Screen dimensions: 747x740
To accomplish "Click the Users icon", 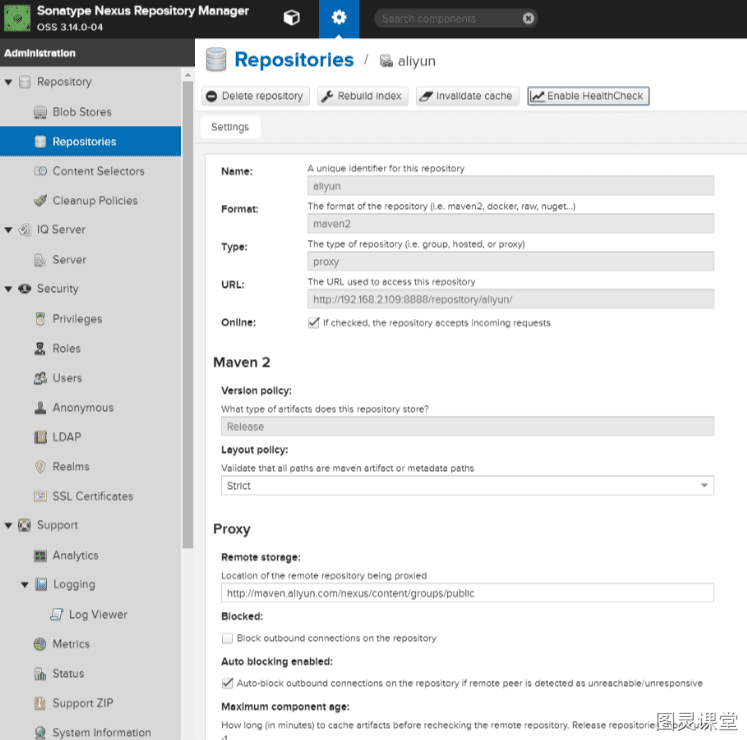I will coord(40,378).
